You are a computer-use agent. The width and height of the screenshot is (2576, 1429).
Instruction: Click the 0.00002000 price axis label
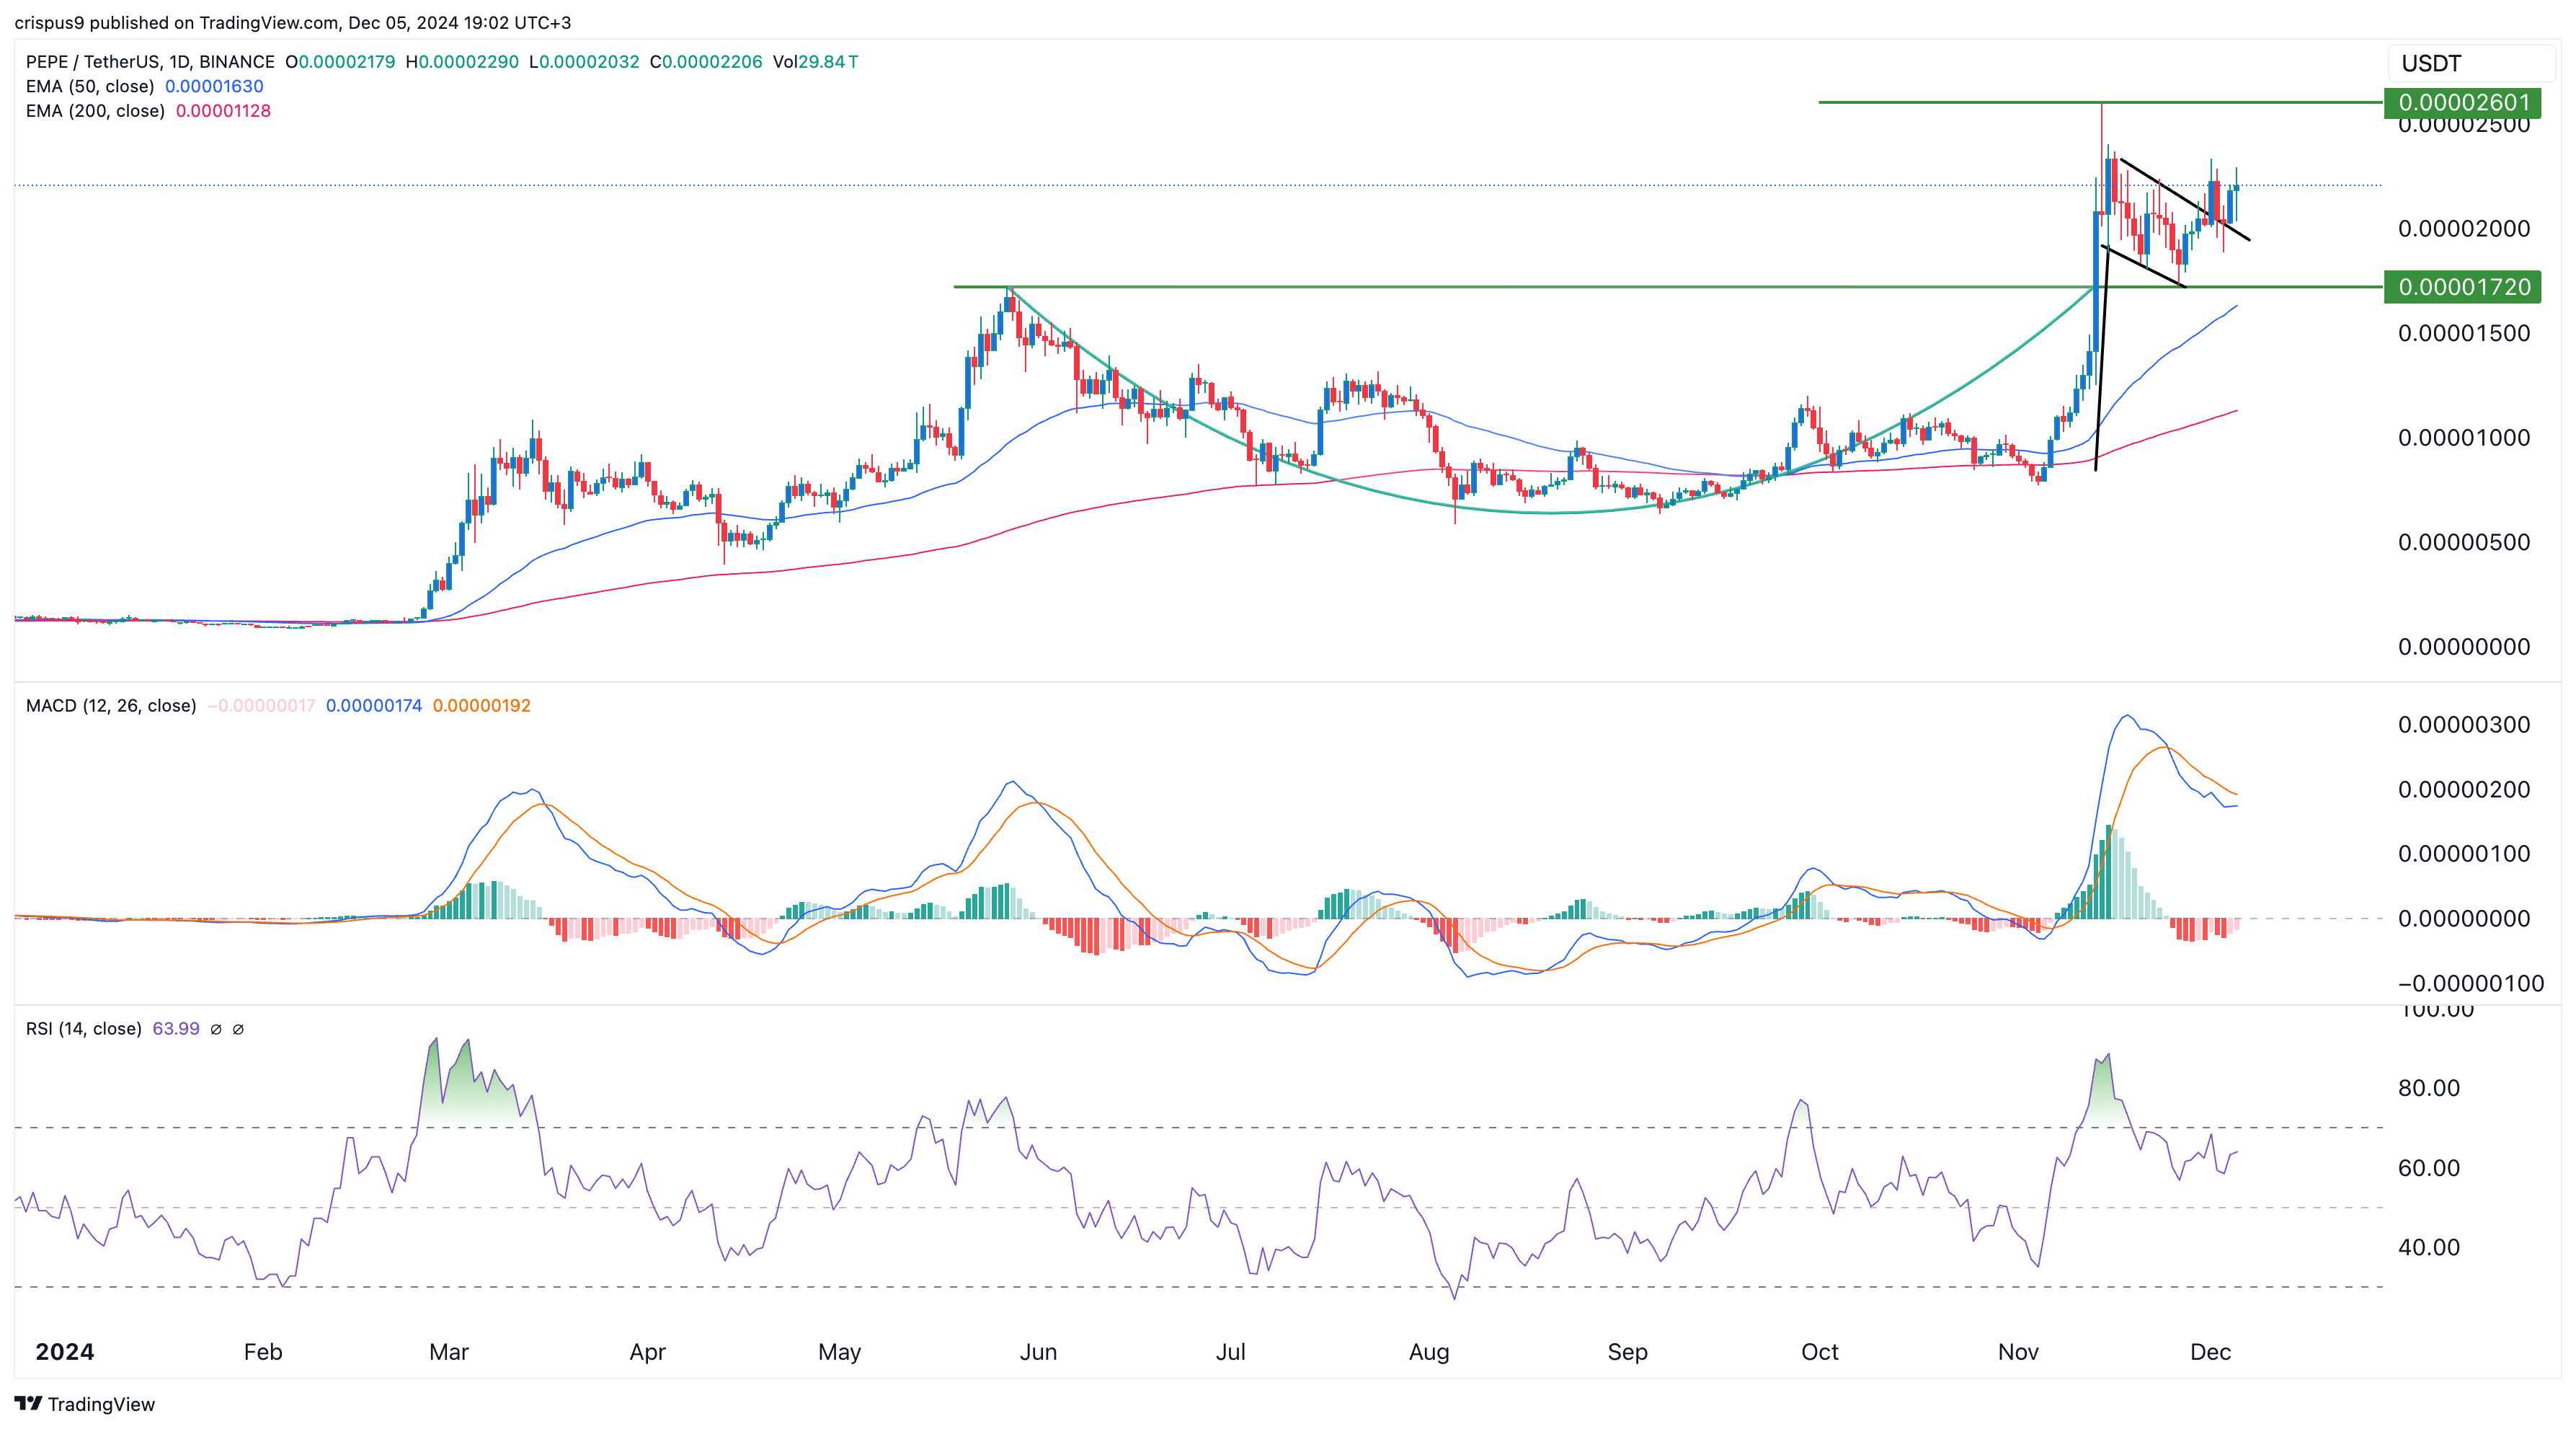(2464, 228)
